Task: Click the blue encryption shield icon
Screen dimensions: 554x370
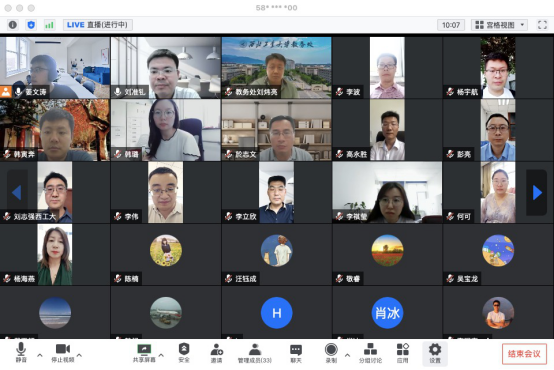Action: coord(31,25)
